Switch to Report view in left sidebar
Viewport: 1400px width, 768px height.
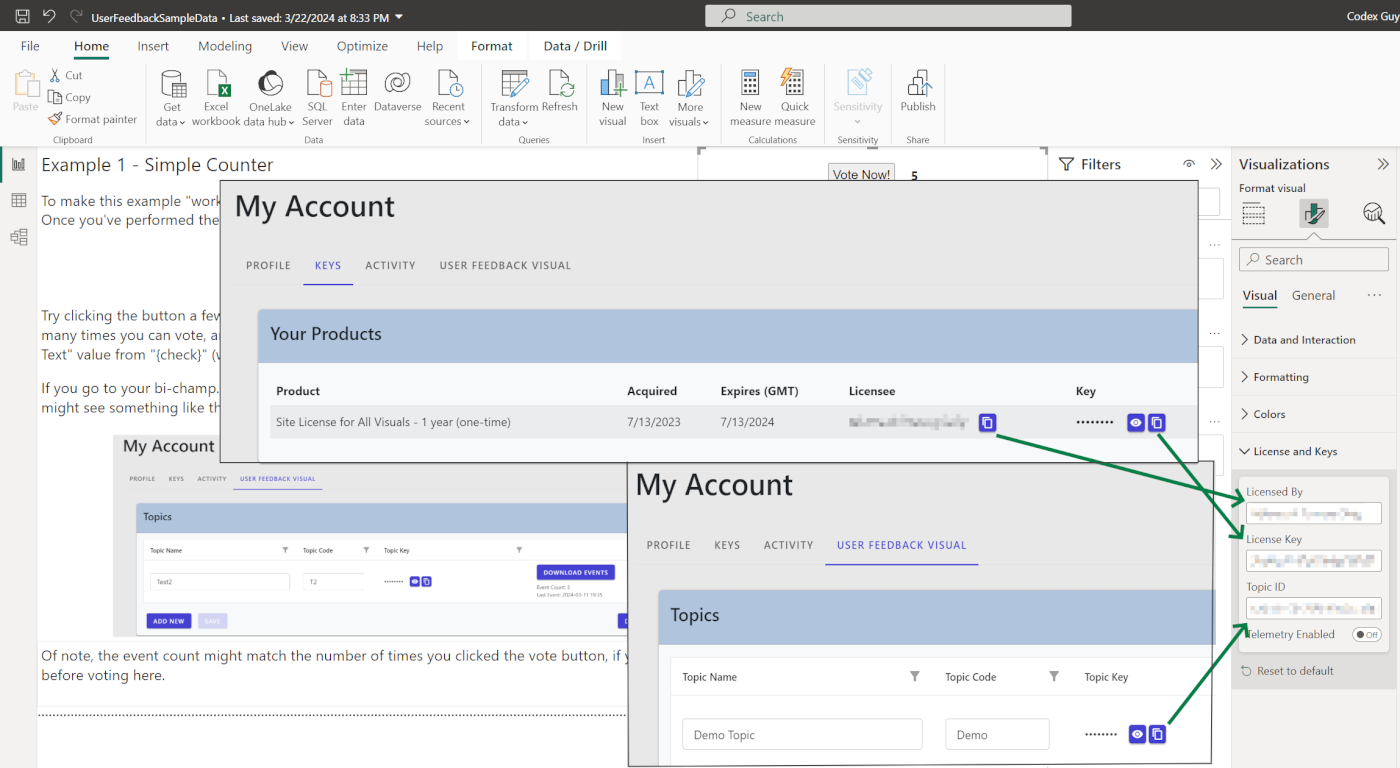point(18,165)
